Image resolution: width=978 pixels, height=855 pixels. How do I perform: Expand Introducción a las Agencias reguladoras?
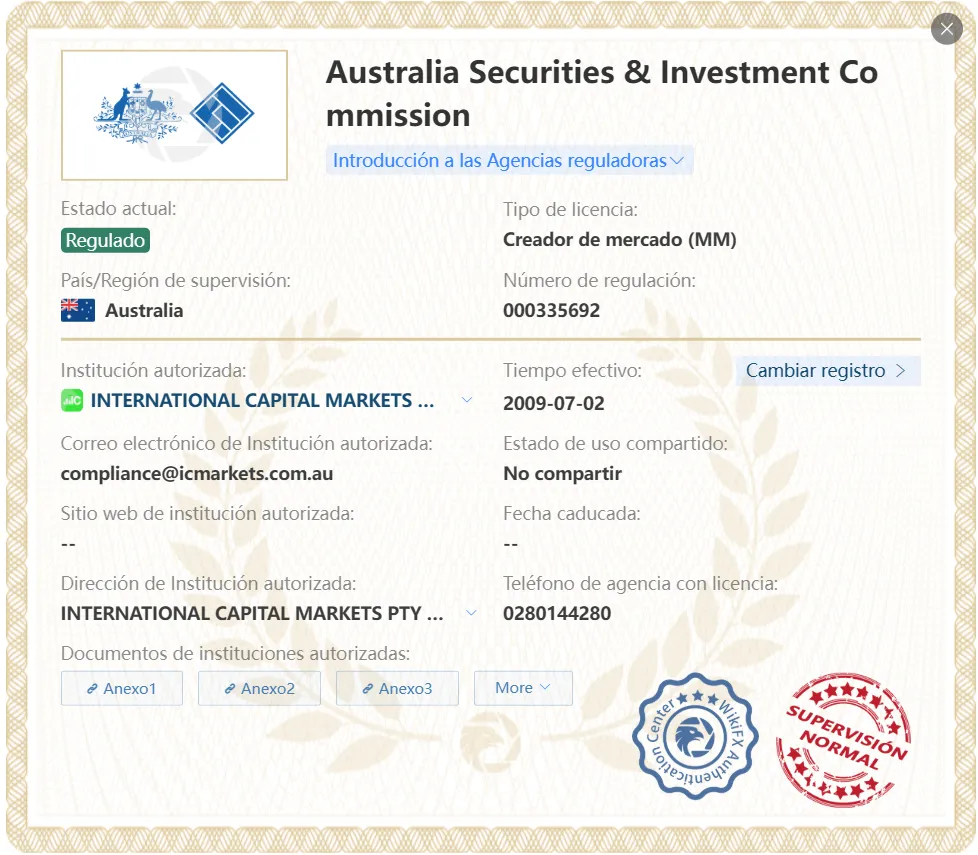[x=509, y=160]
